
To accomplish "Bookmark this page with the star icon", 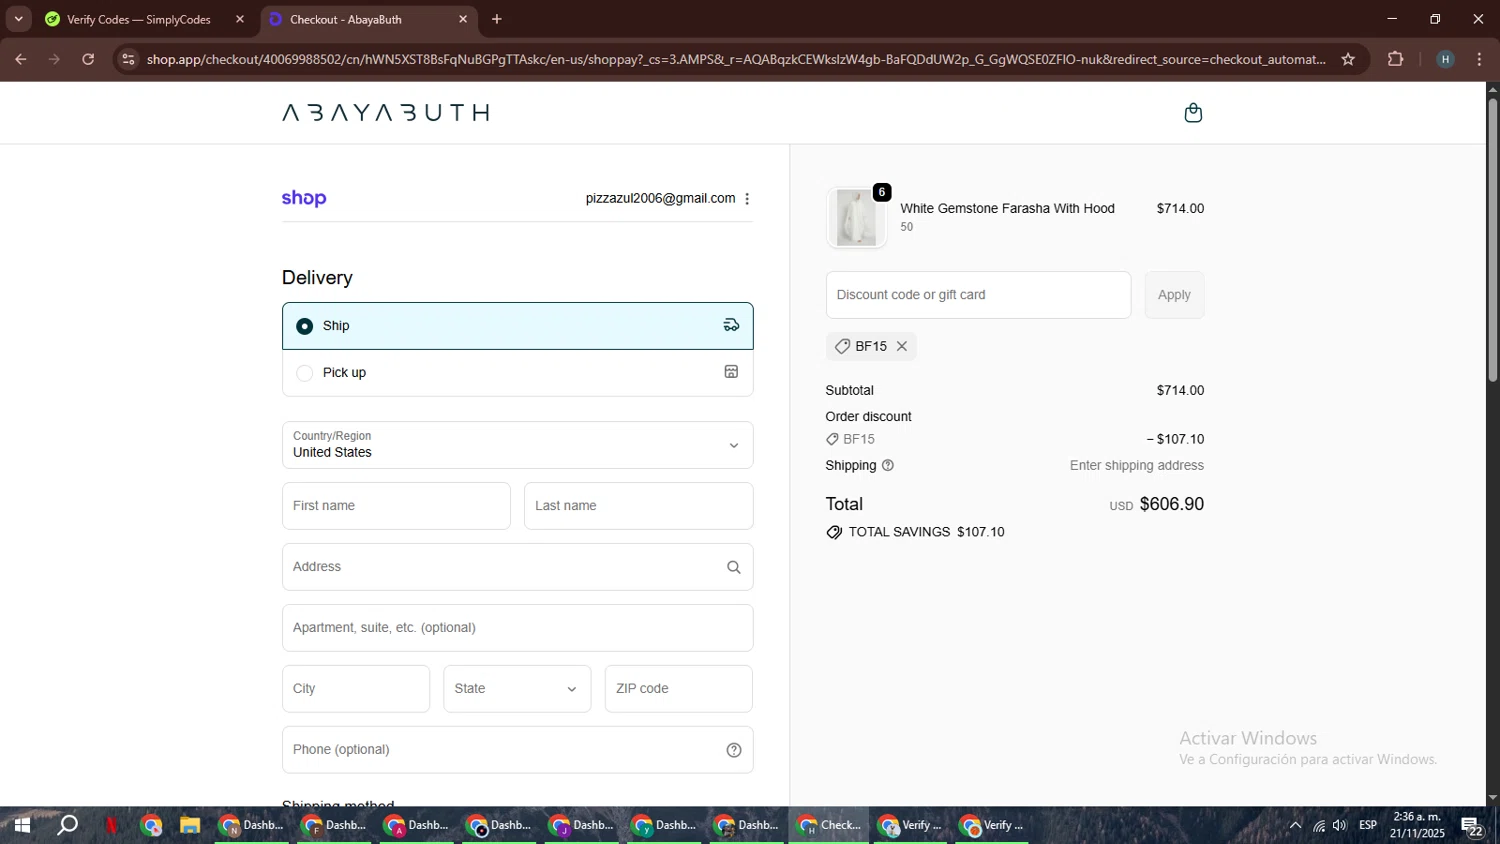I will pyautogui.click(x=1348, y=59).
